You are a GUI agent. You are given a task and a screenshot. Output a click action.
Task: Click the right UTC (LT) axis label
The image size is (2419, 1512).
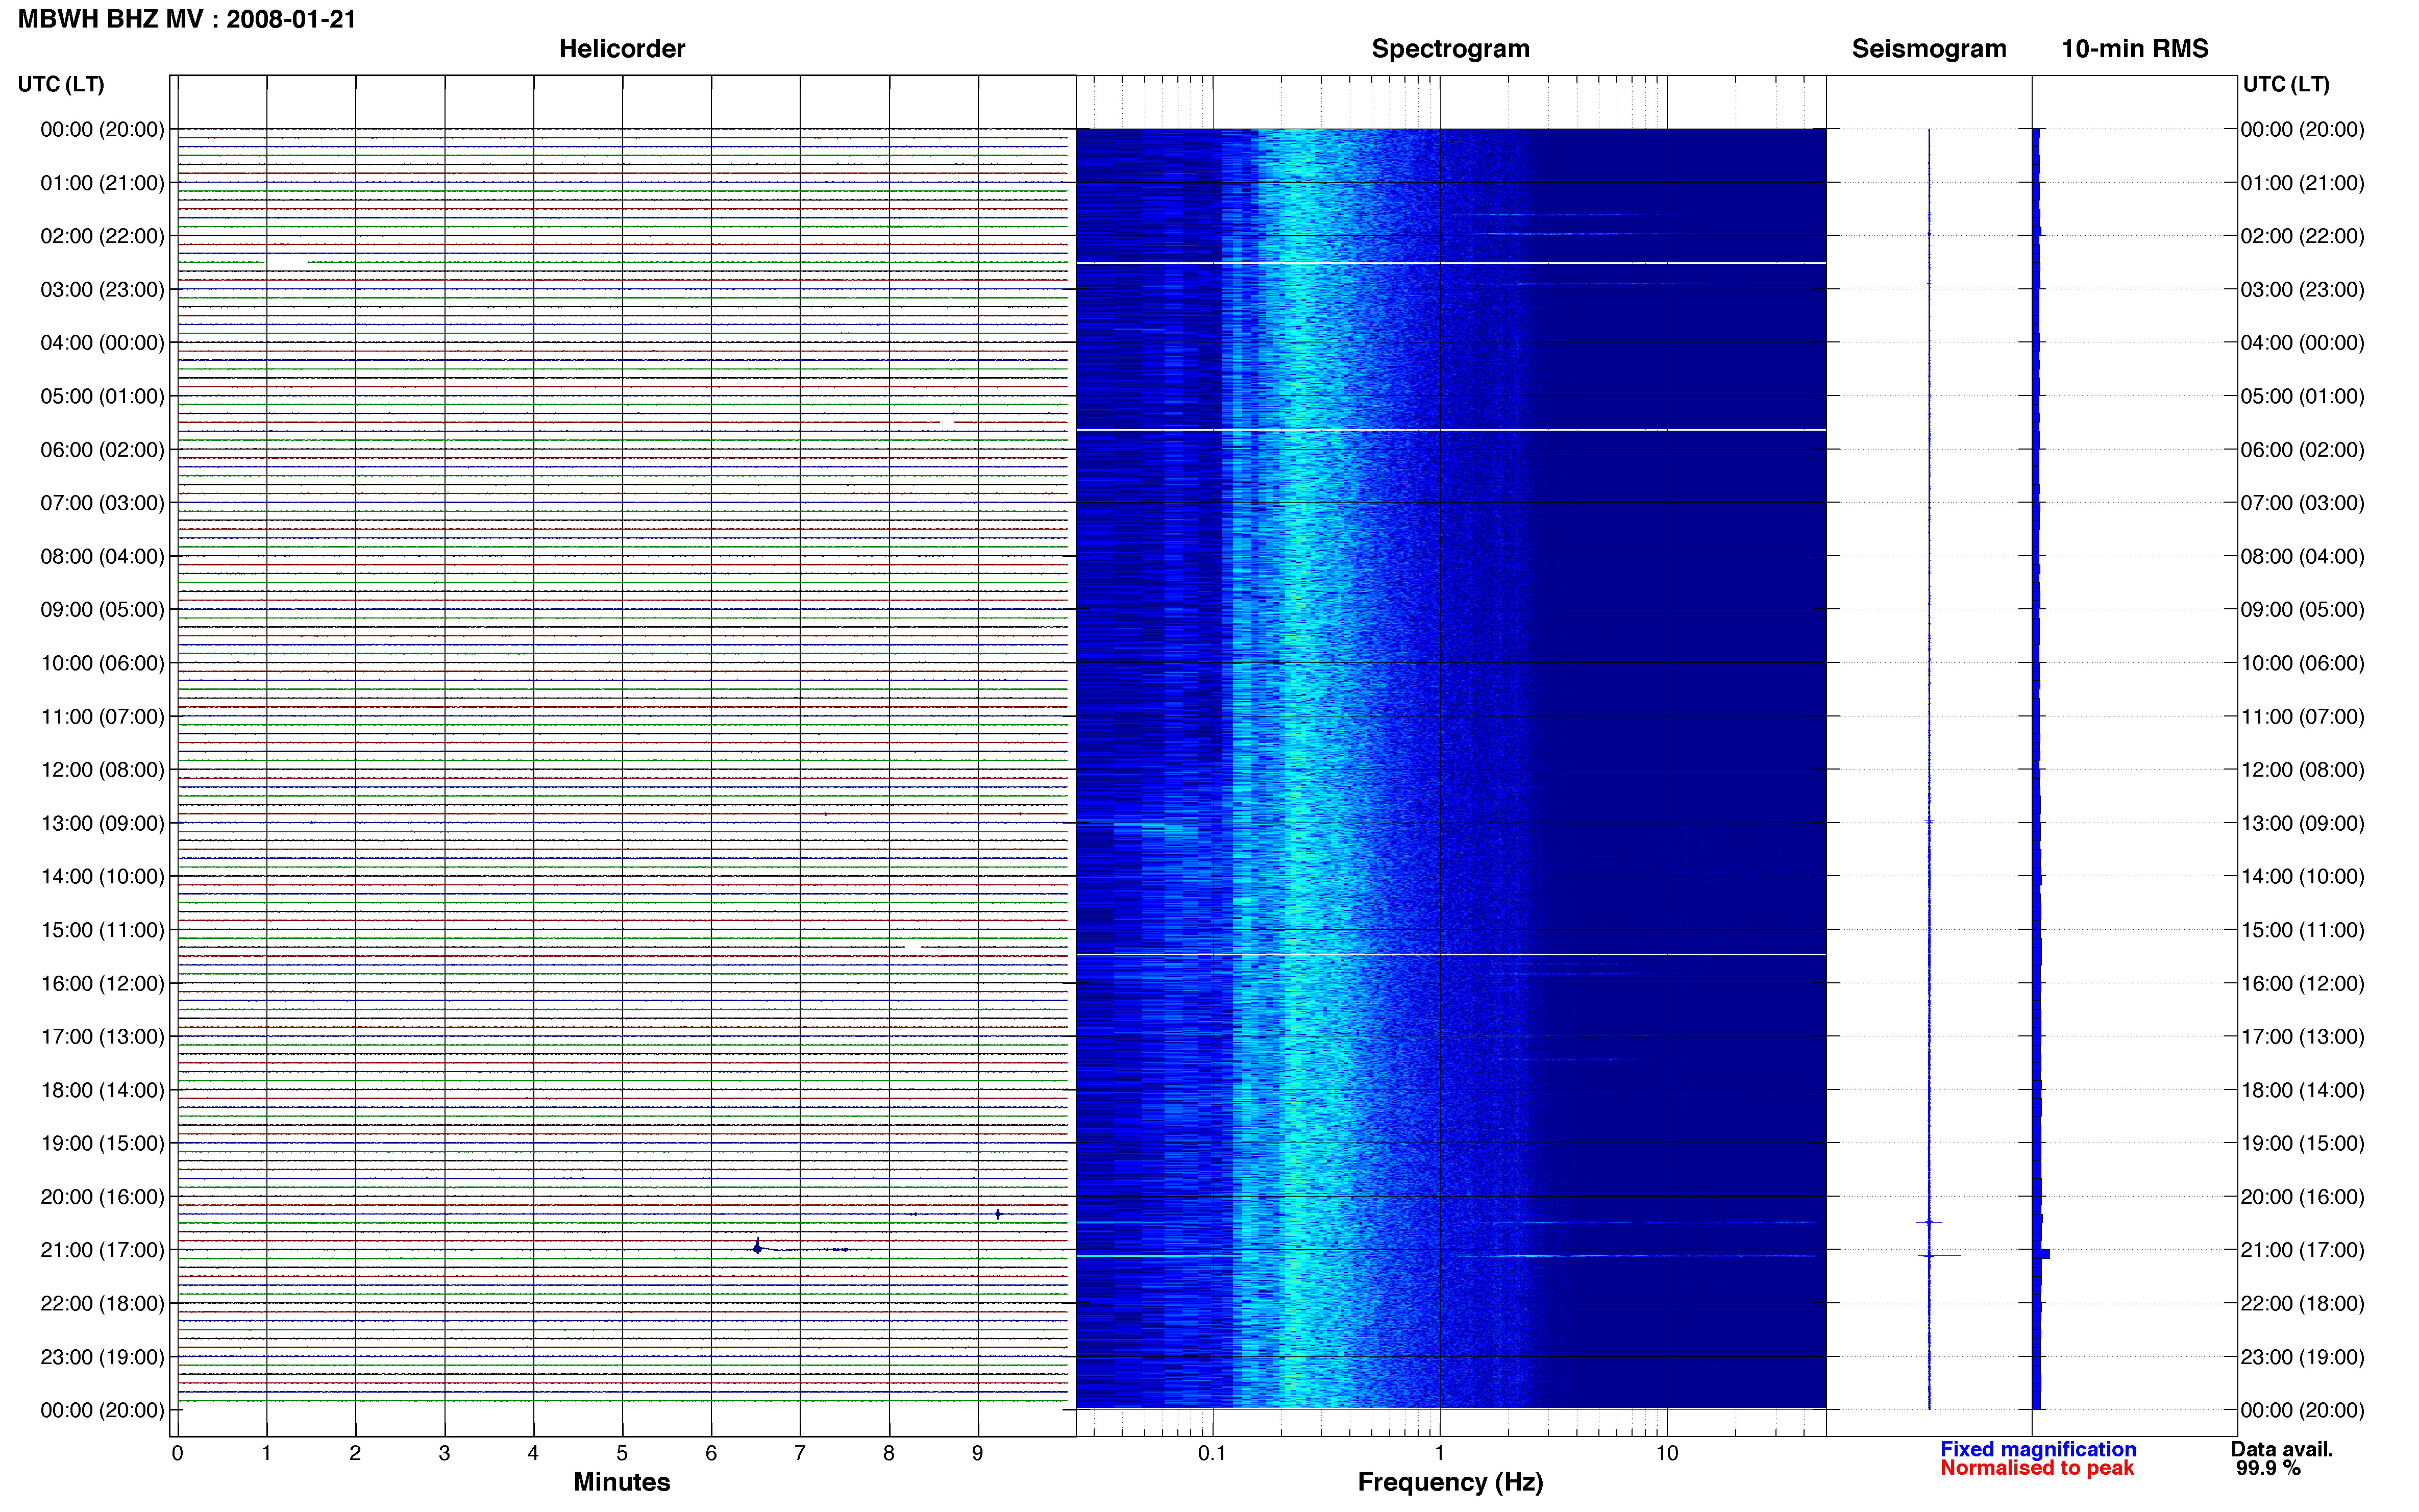coord(2286,84)
